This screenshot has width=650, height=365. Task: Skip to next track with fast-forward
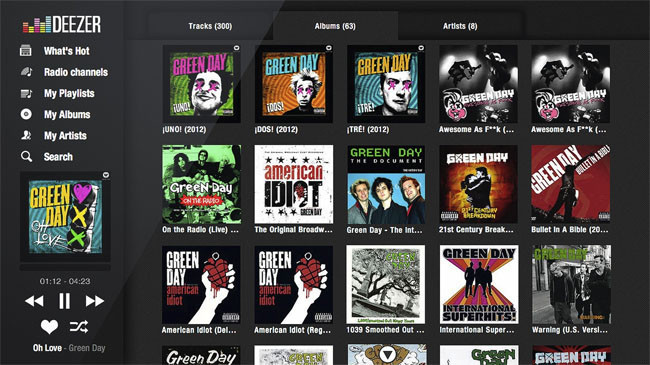click(95, 301)
